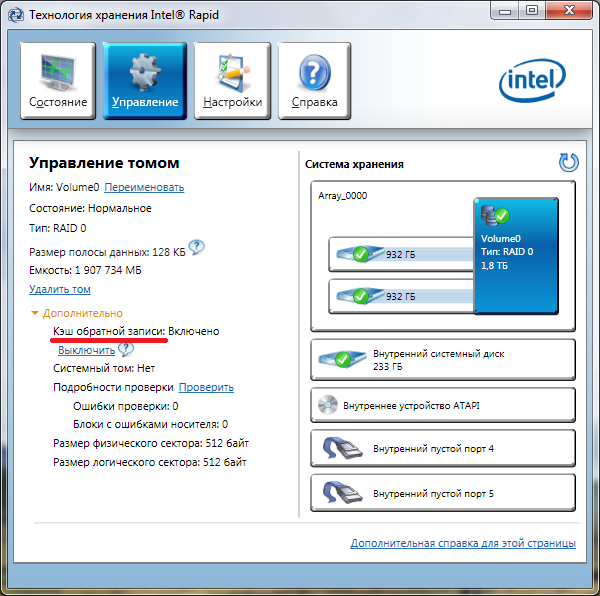This screenshot has width=600, height=596.
Task: Click help icon next to Выключить
Action: click(126, 349)
